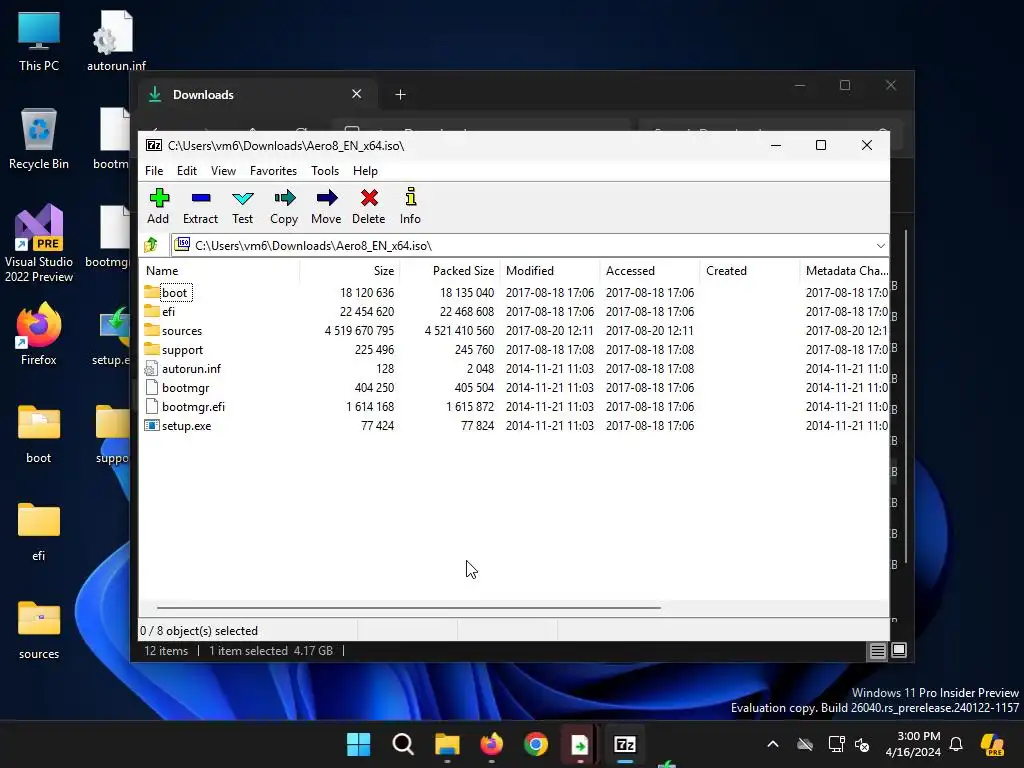
Task: Open taskbar Search
Action: pyautogui.click(x=403, y=744)
